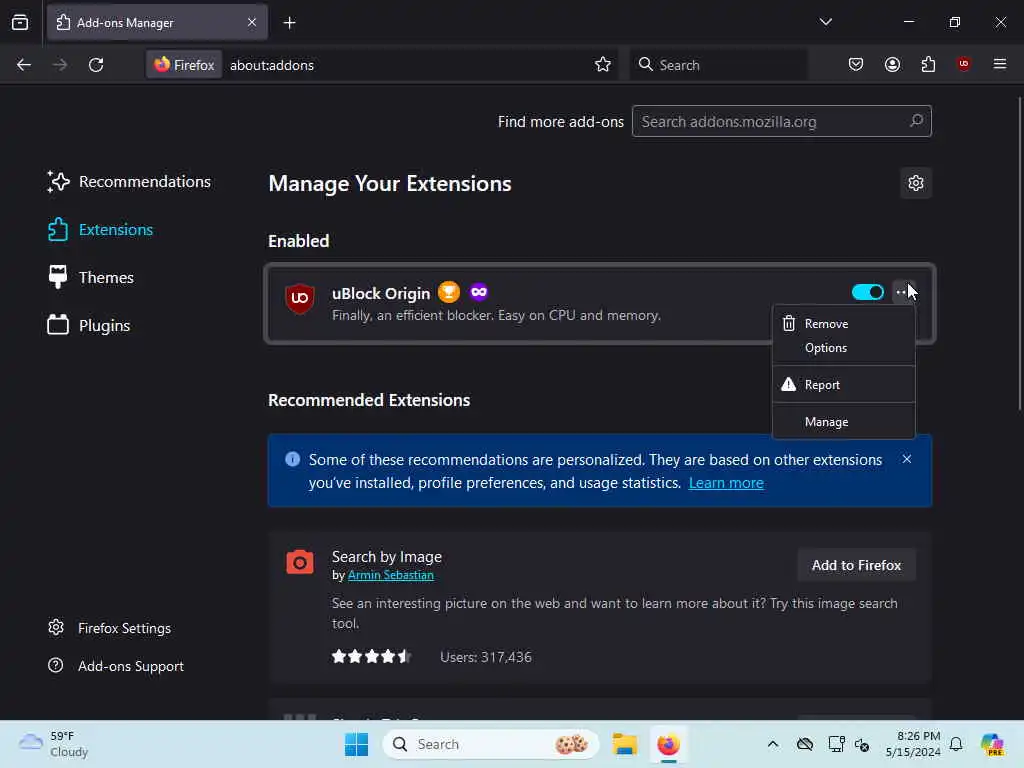Image resolution: width=1024 pixels, height=768 pixels.
Task: Open the clock showing 8:26 PM
Action: (912, 744)
